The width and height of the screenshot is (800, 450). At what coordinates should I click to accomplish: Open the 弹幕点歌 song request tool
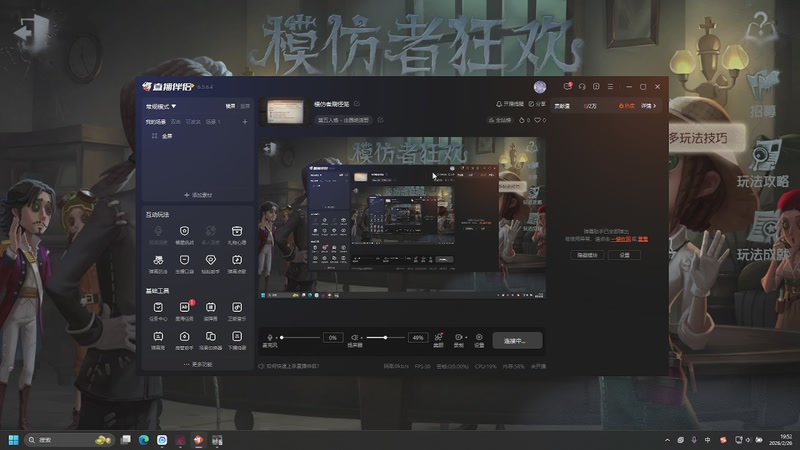tap(236, 264)
